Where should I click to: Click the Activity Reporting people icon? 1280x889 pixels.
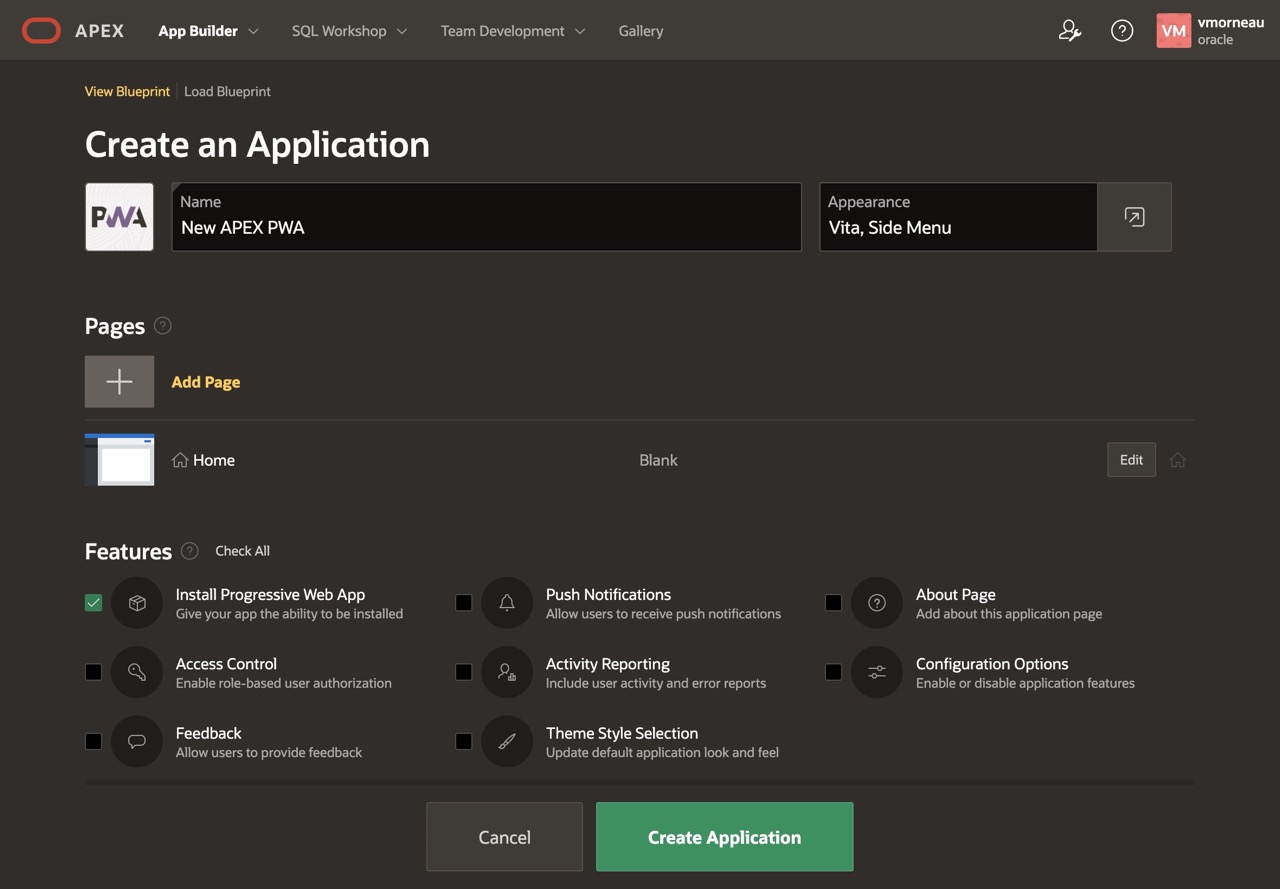coord(507,672)
